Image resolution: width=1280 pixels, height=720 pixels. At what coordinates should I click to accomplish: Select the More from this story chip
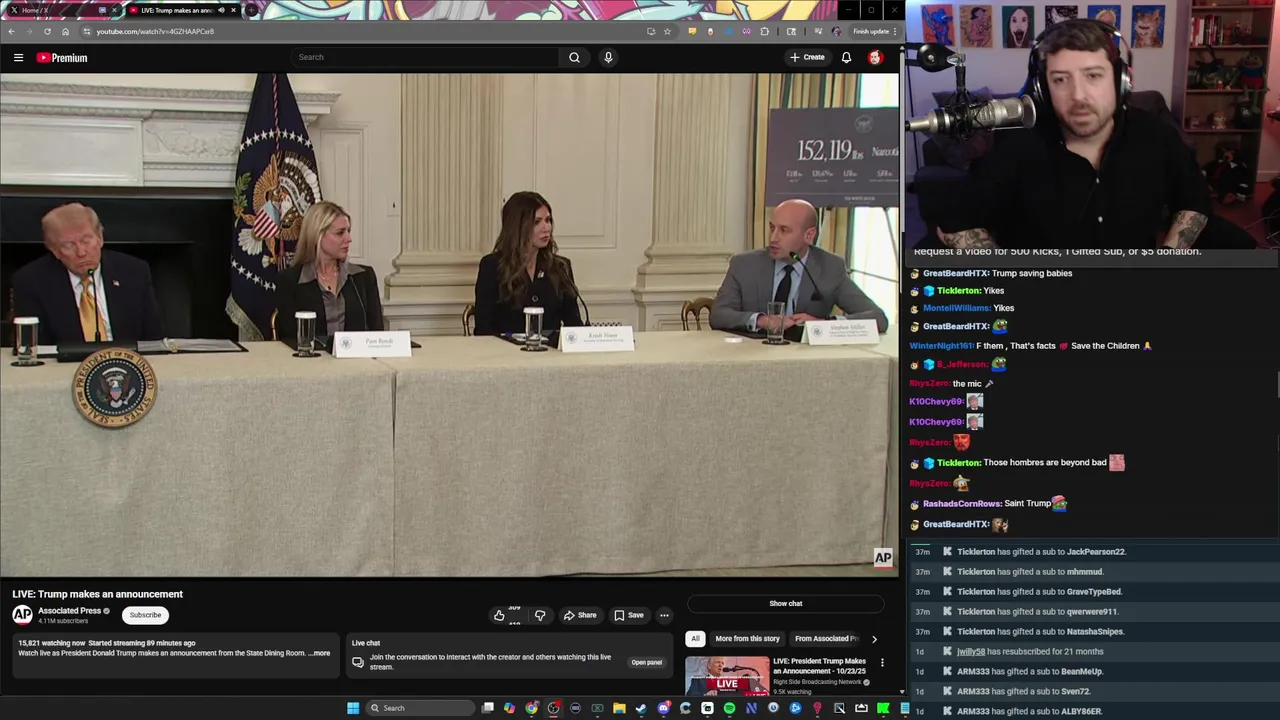coord(747,638)
